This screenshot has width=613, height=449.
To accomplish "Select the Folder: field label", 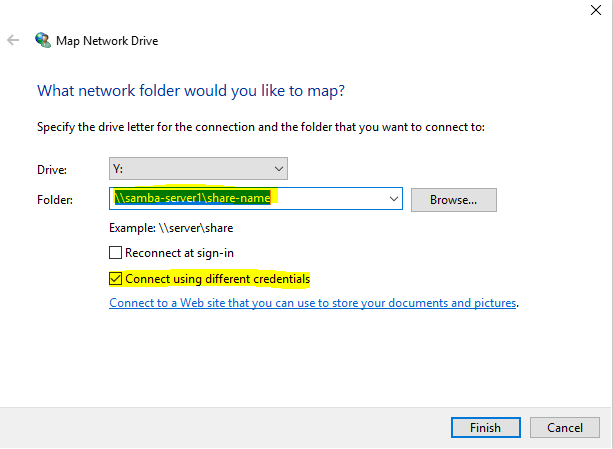I will (55, 200).
